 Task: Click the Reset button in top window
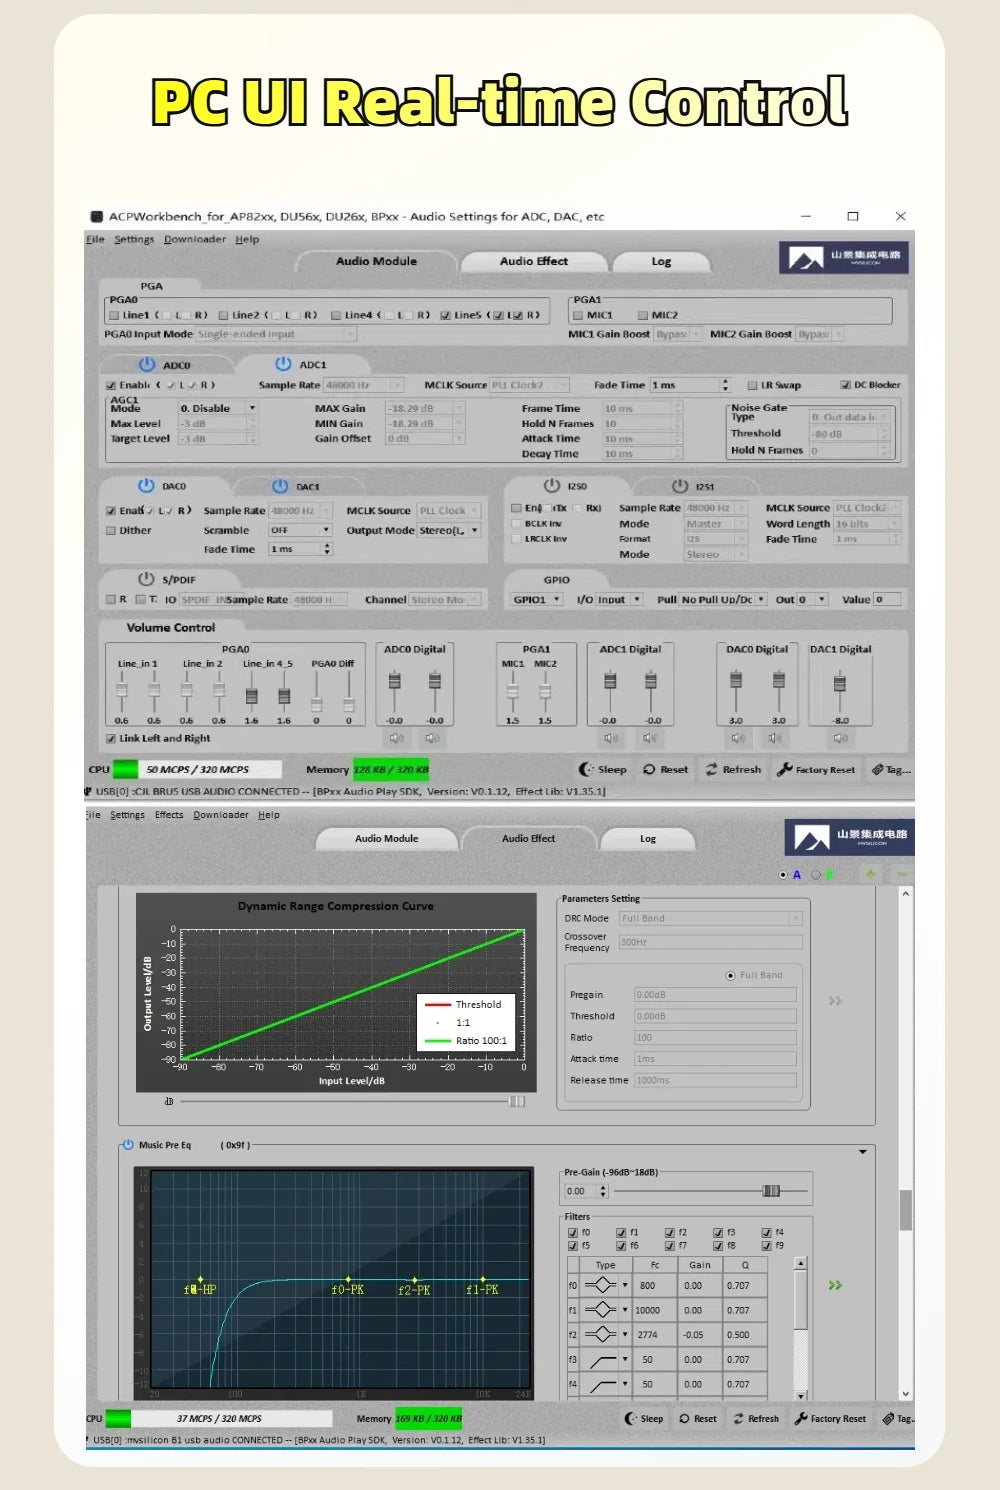coord(666,769)
